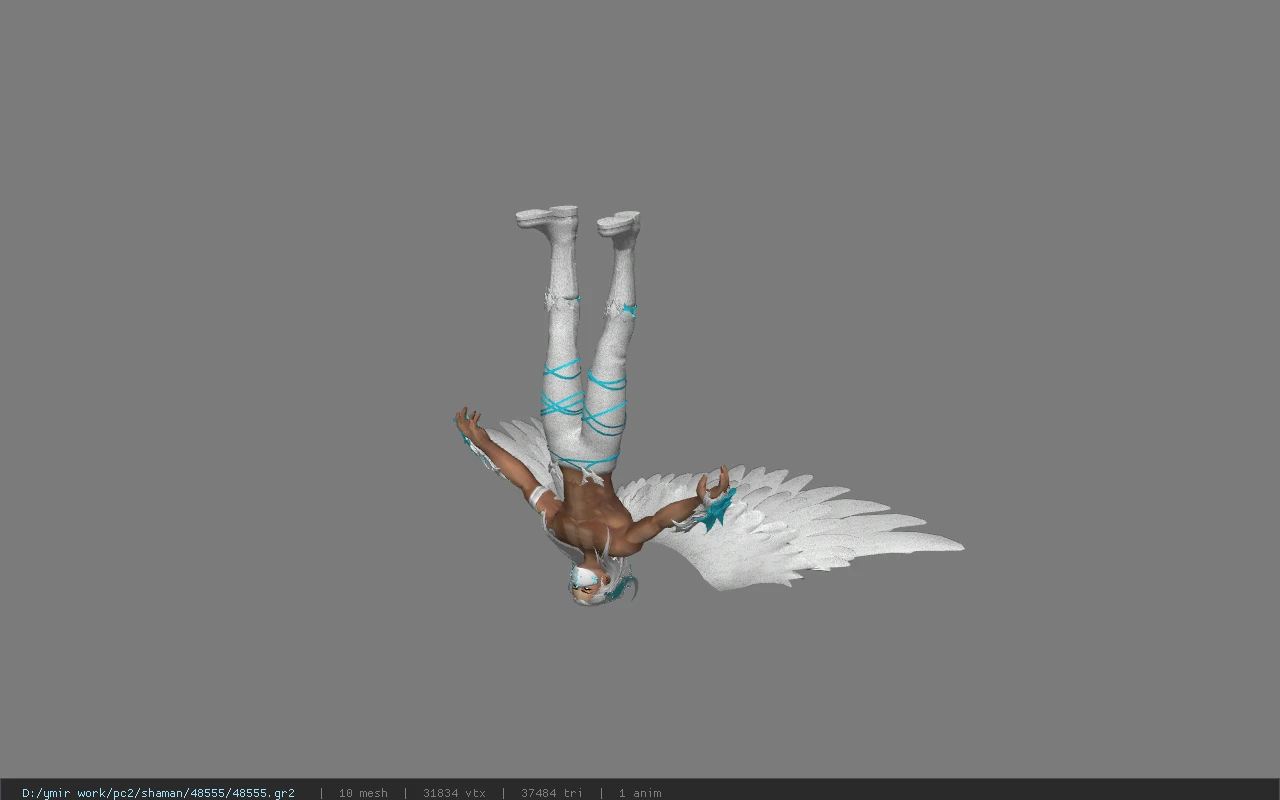1280x800 pixels.
Task: Click the '37484 tri' status entry
Action: click(551, 793)
